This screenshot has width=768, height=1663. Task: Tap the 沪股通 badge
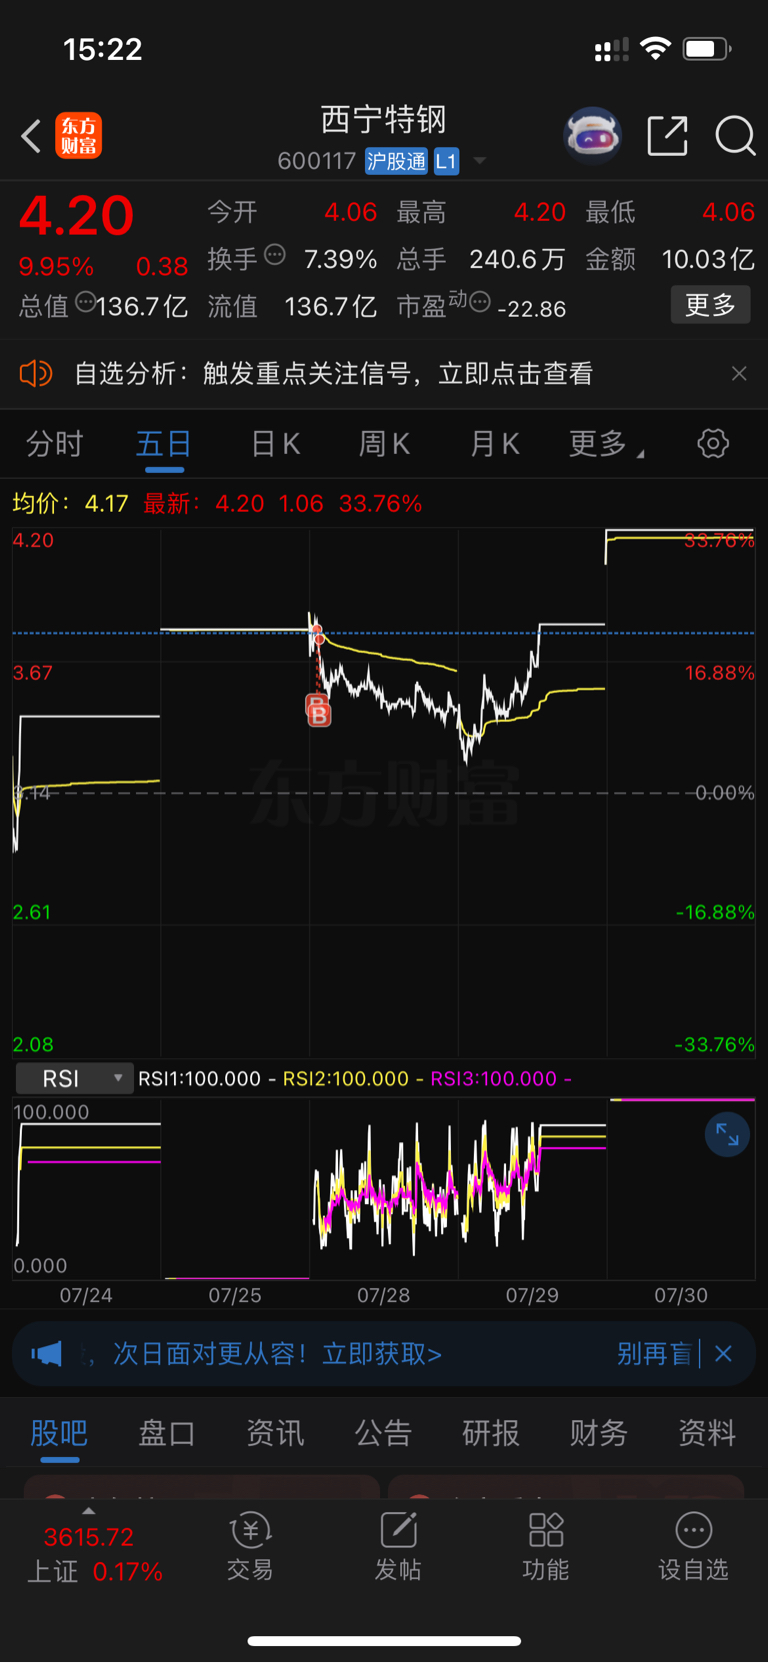(x=396, y=161)
